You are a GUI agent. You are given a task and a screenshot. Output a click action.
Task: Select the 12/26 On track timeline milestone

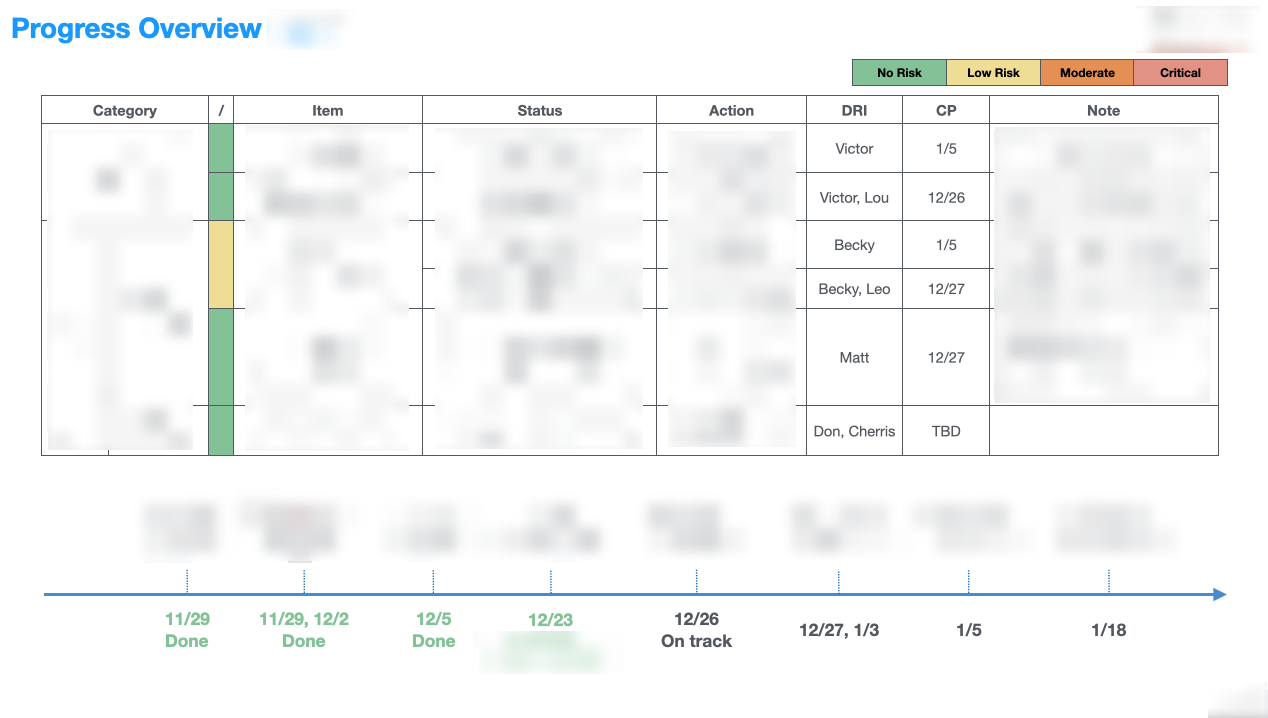tap(696, 630)
